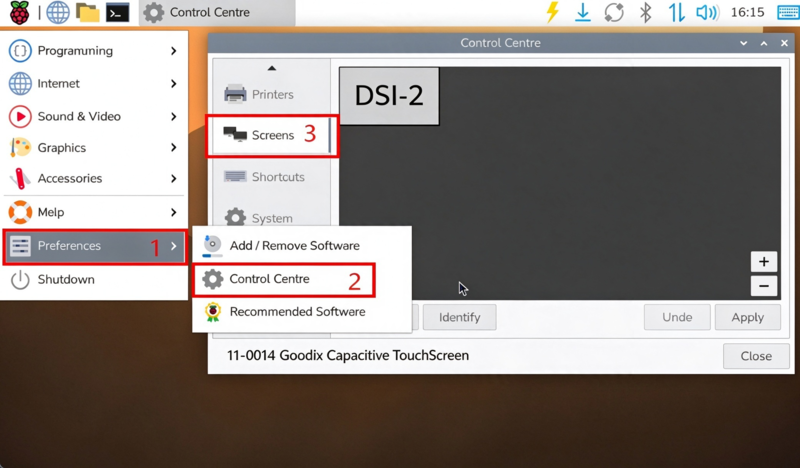The width and height of the screenshot is (800, 468).
Task: Click the Add / Remove Software disc icon
Action: click(x=212, y=245)
